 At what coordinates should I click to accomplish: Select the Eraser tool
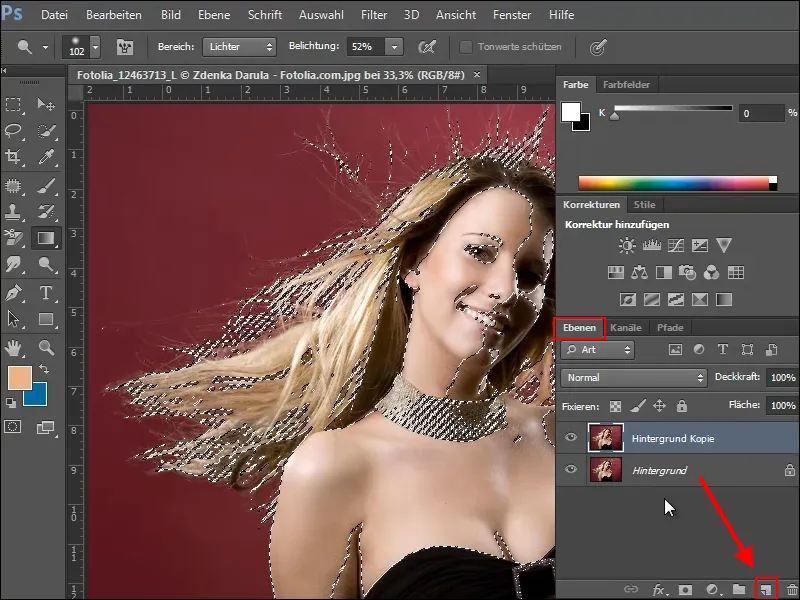click(x=13, y=238)
